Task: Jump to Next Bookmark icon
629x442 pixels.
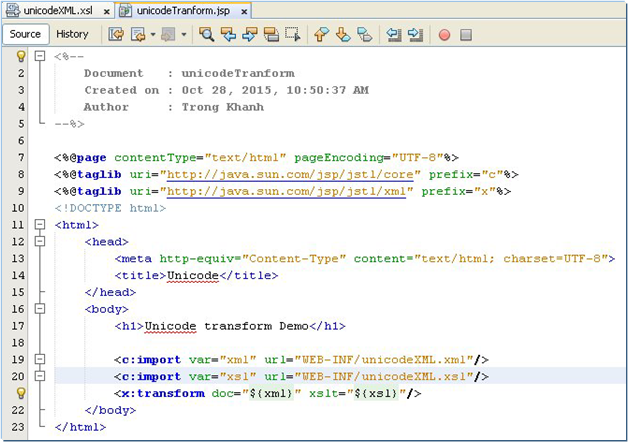Action: point(343,34)
